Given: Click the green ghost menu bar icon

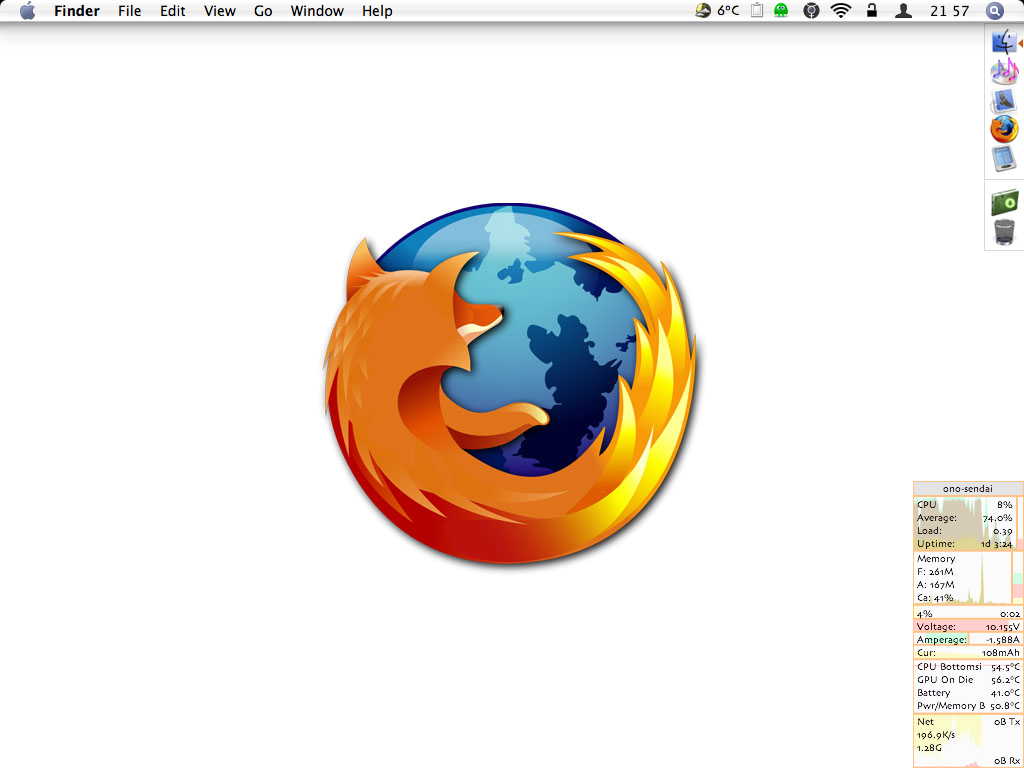Looking at the screenshot, I should tap(781, 10).
